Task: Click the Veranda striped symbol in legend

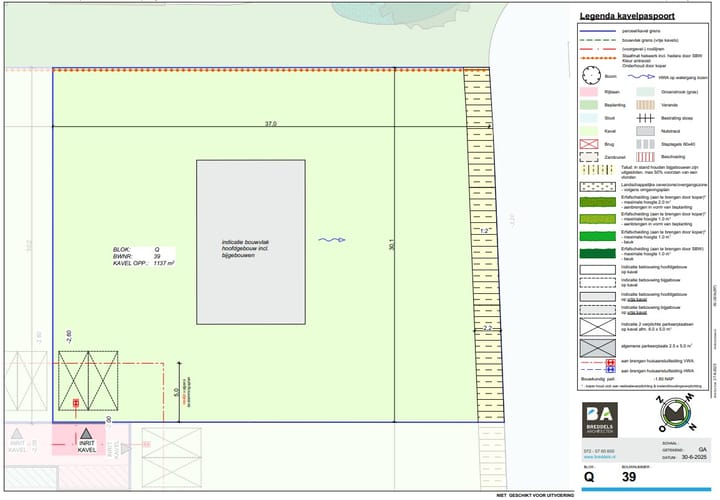Action: 645,105
